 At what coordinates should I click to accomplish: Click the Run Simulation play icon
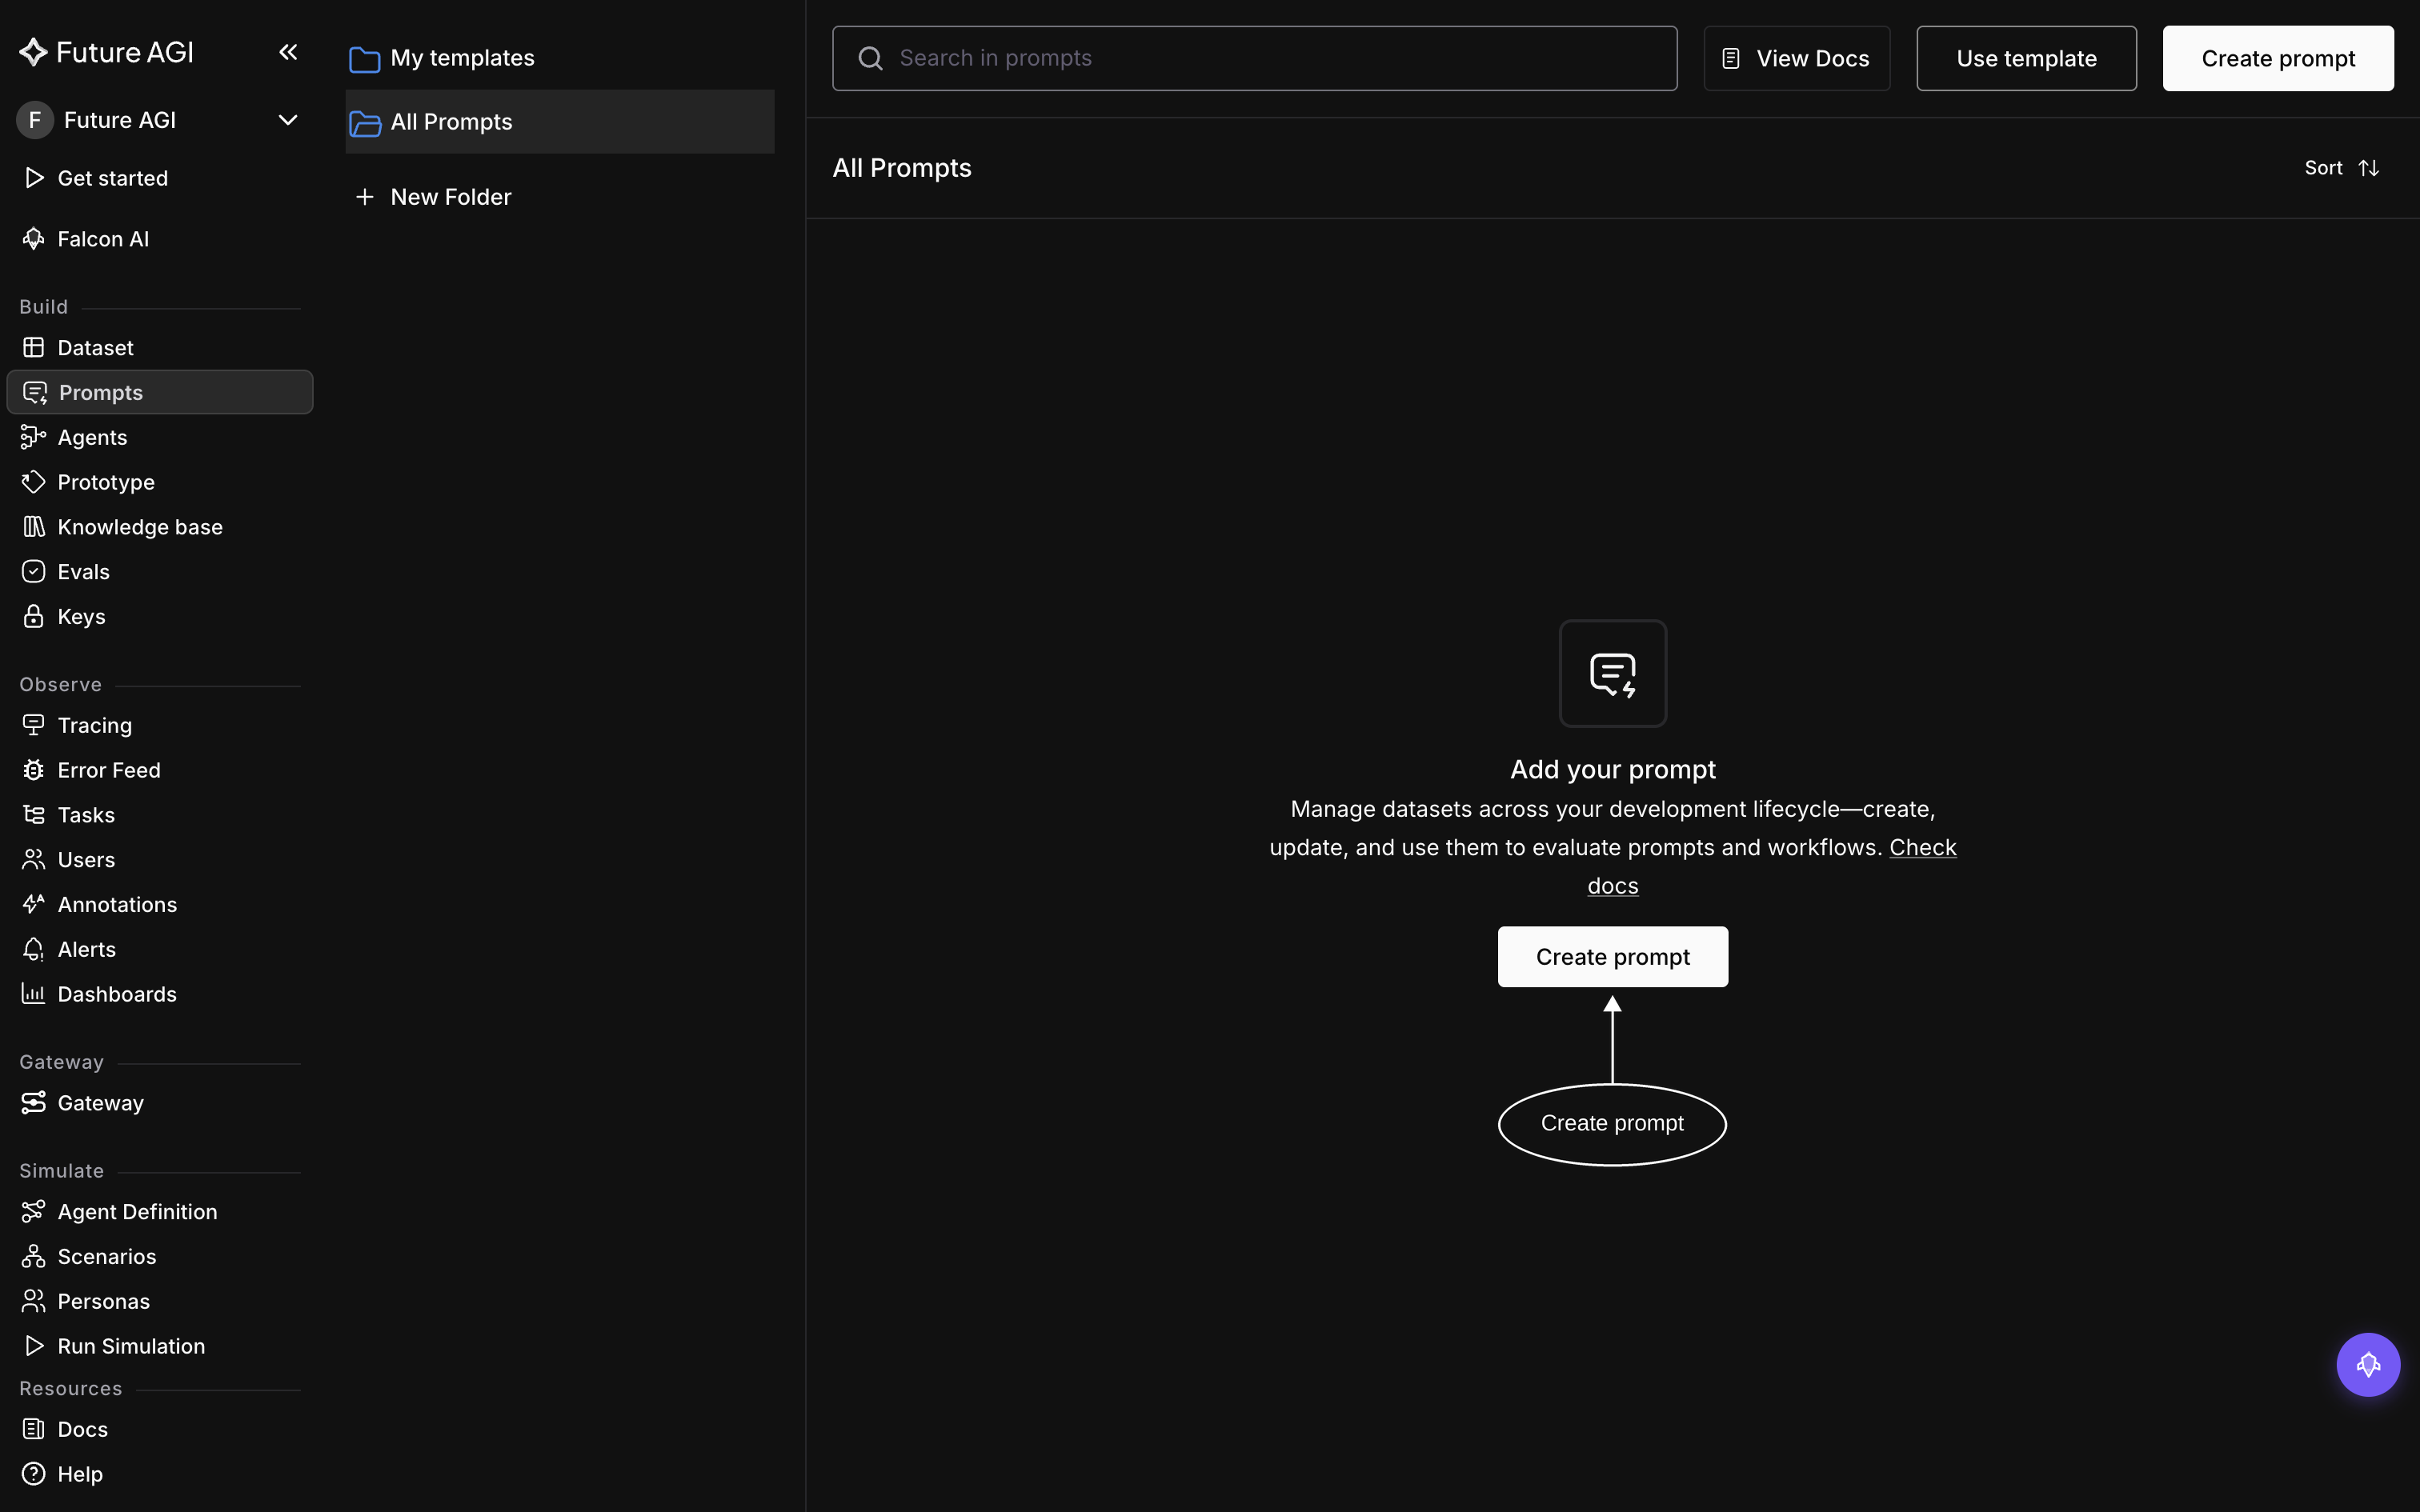point(34,1346)
